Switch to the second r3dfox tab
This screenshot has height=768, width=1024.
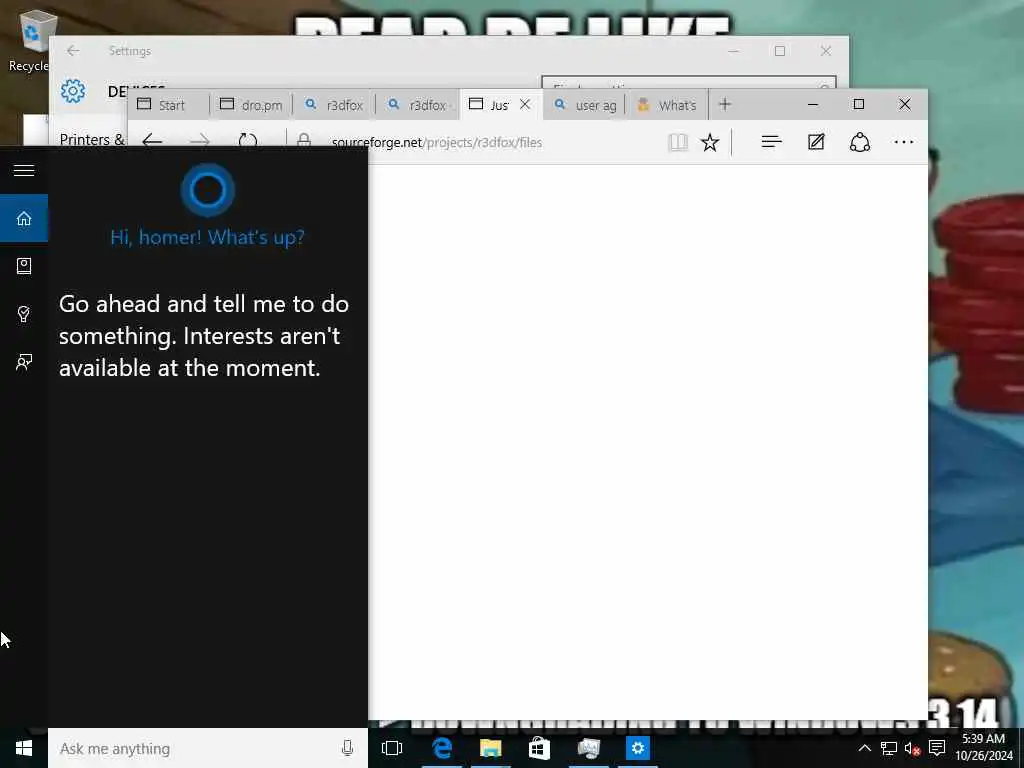point(418,105)
